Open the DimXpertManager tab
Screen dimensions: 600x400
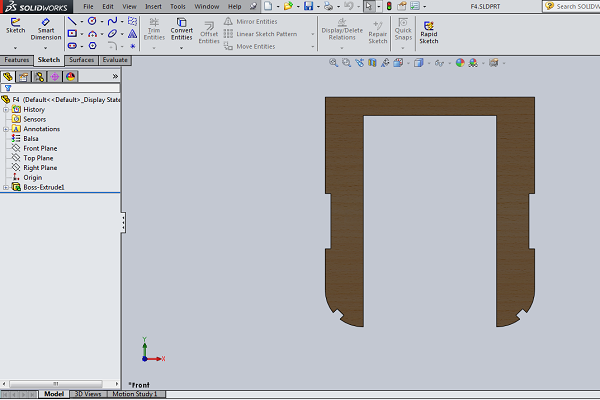coord(55,77)
